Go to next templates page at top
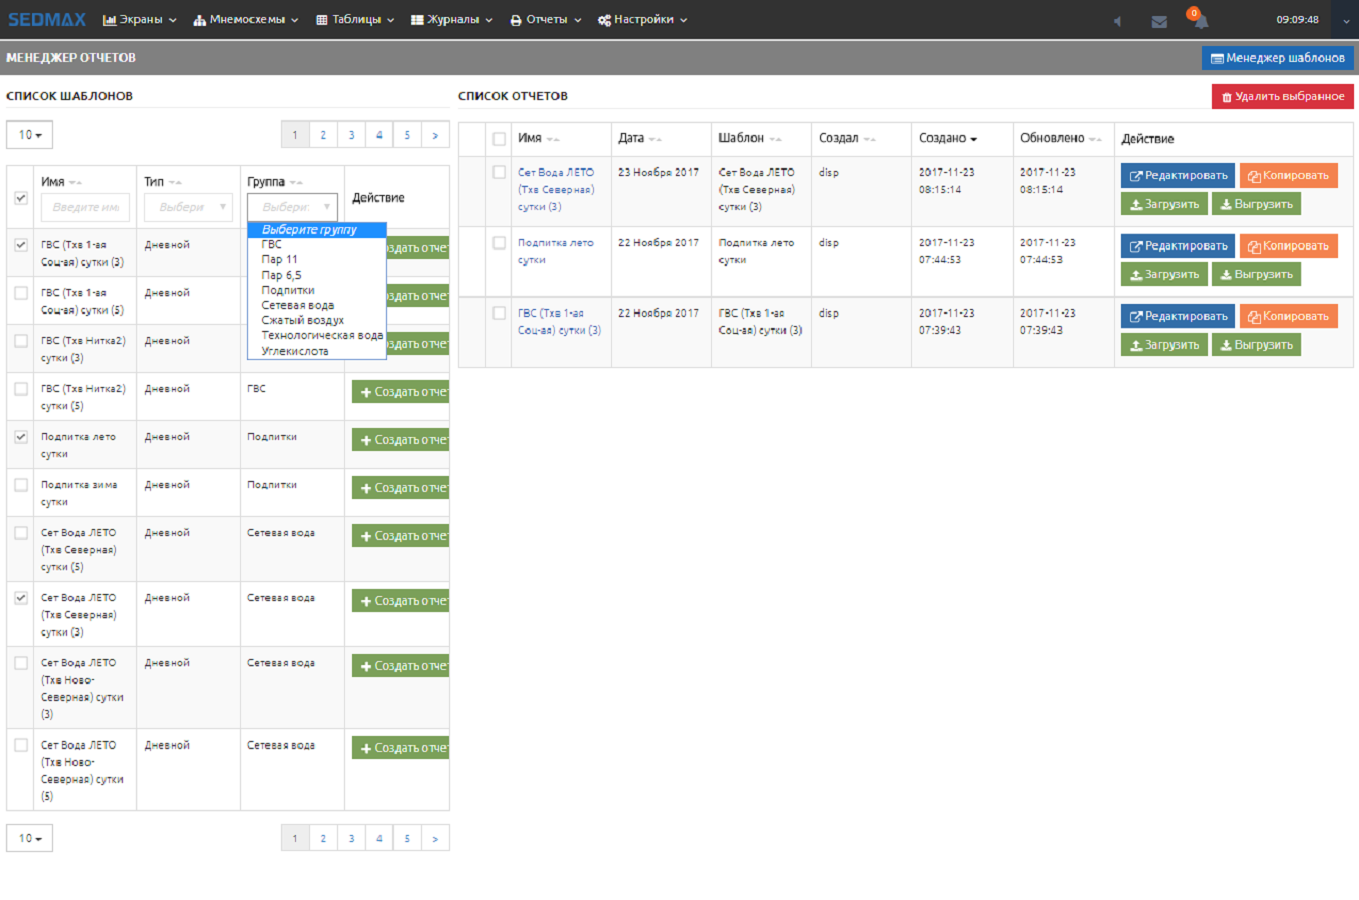The height and width of the screenshot is (900, 1359). pyautogui.click(x=435, y=135)
